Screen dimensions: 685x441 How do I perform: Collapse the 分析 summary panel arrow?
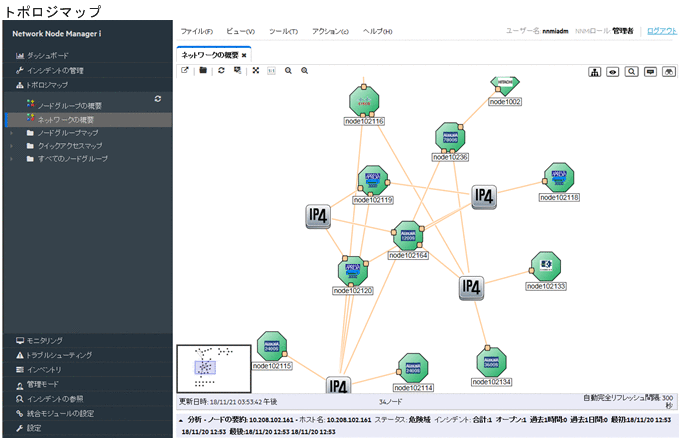coord(181,420)
